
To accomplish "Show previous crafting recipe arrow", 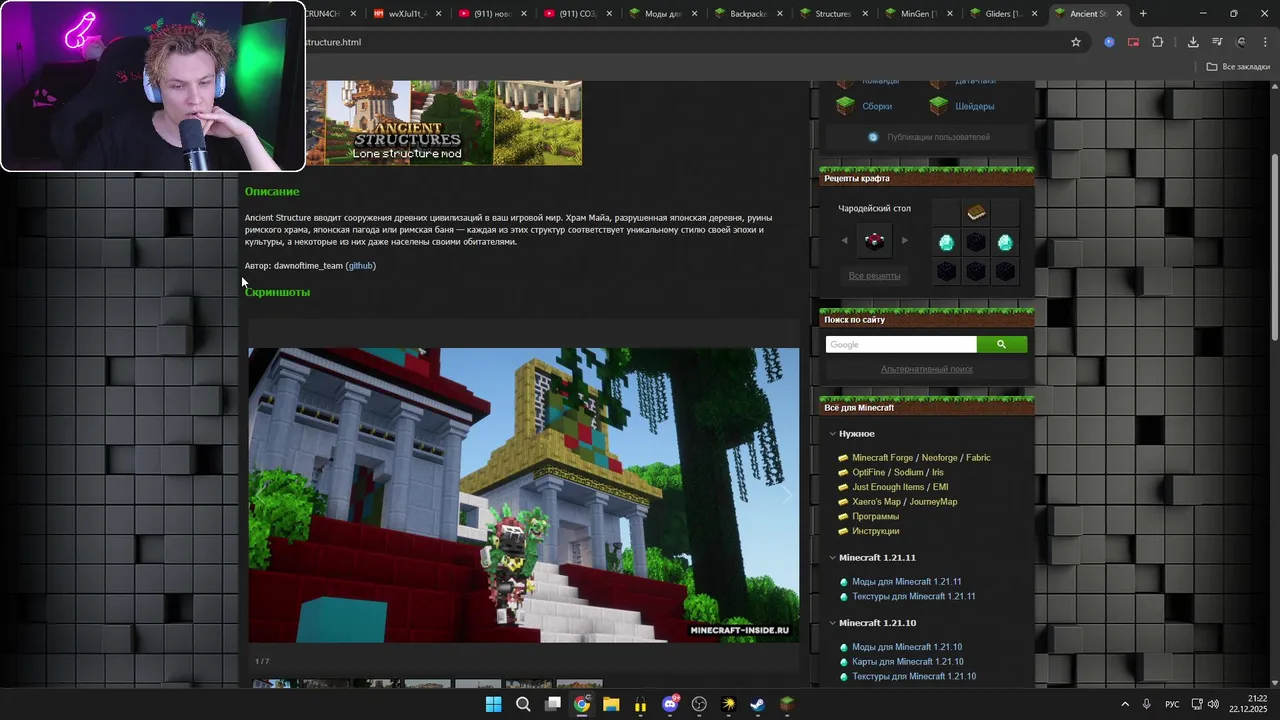I will (x=844, y=241).
